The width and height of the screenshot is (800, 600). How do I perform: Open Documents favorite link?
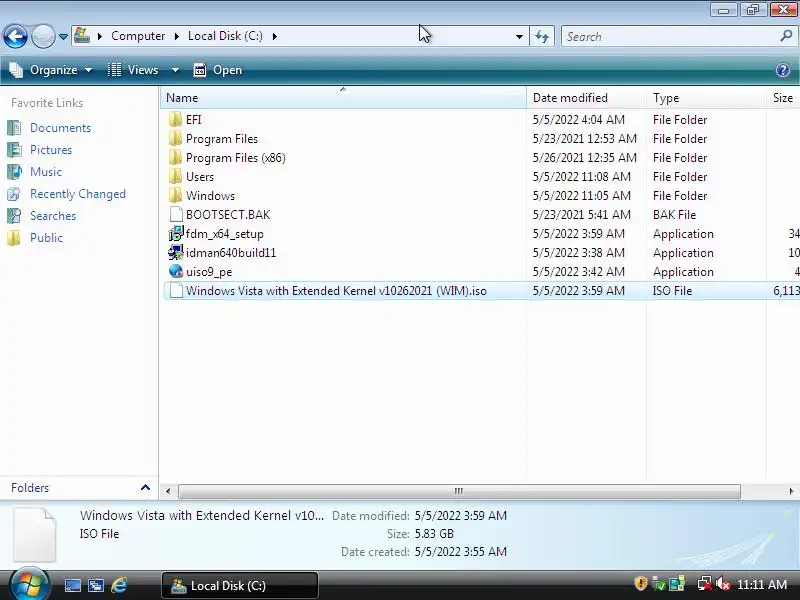pos(60,128)
